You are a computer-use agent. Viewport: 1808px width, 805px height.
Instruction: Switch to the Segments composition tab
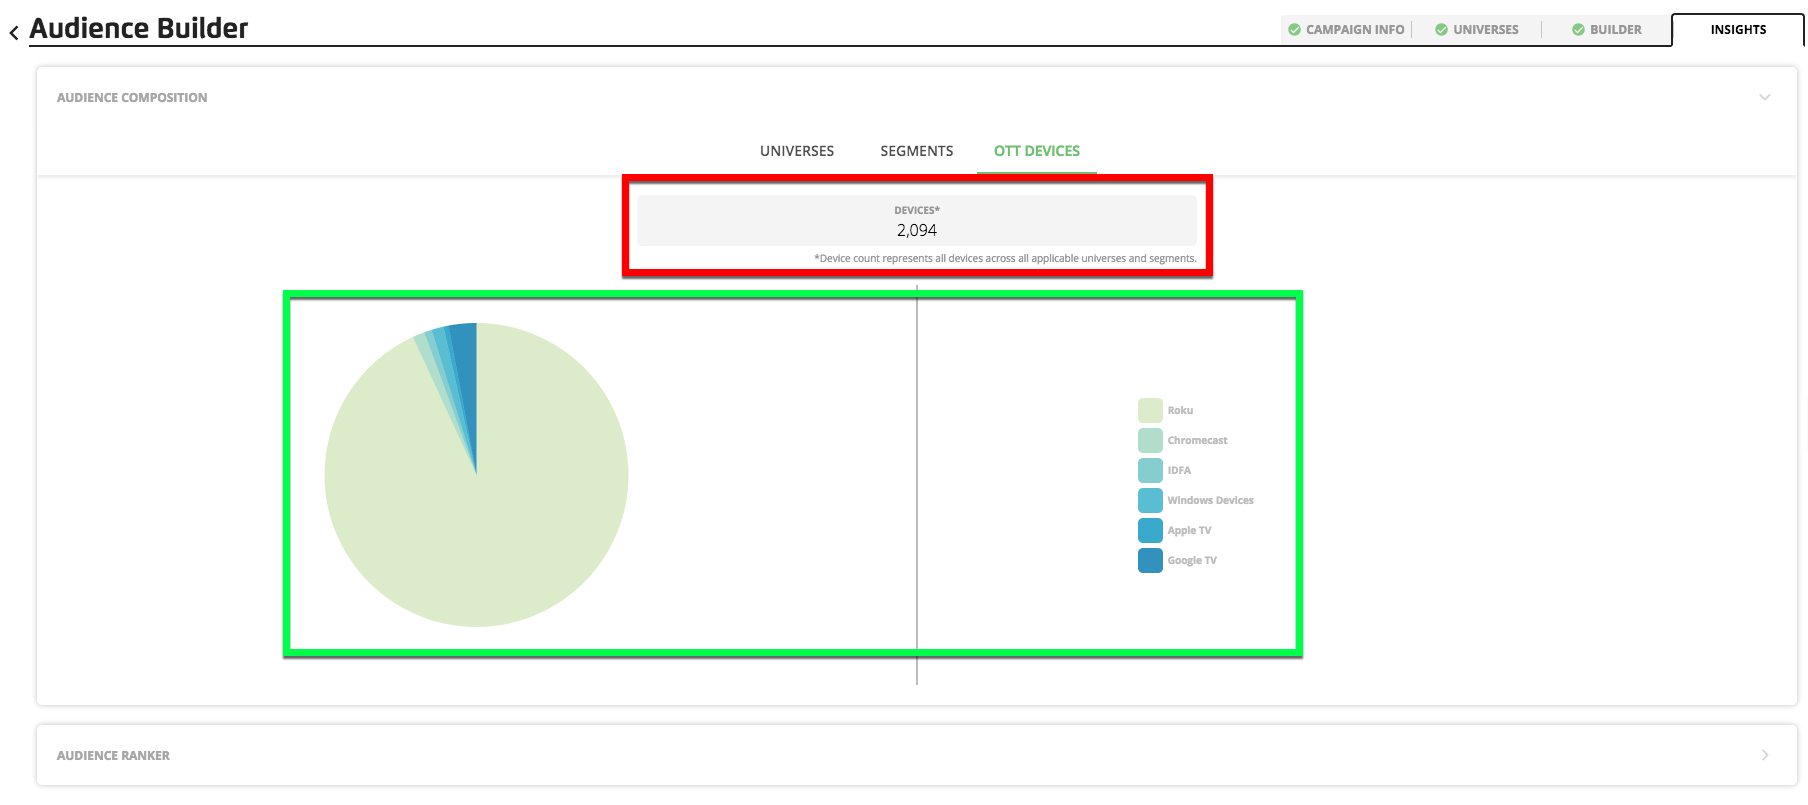(916, 151)
